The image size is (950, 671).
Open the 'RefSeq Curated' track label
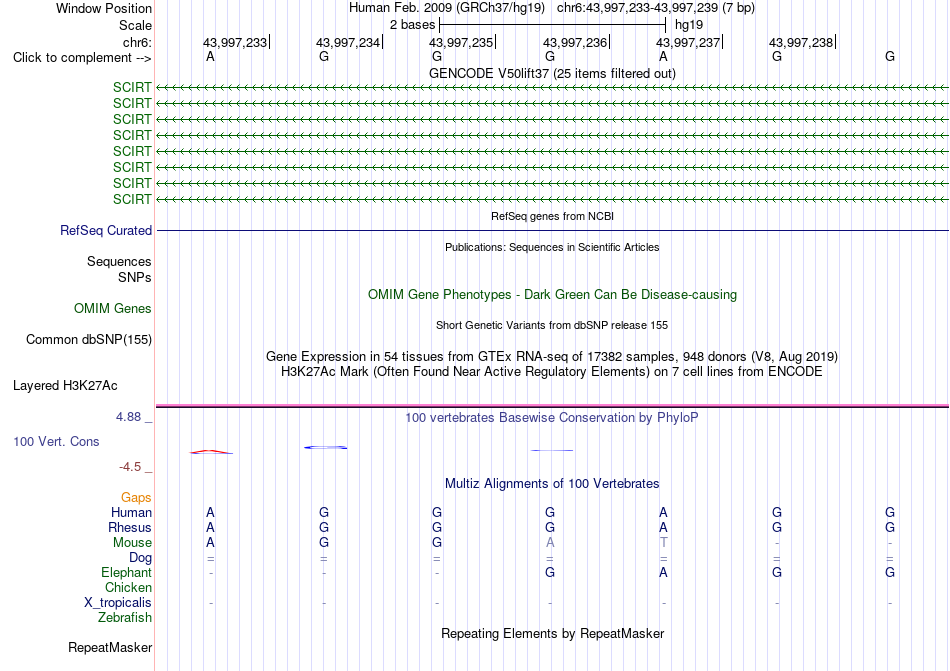click(106, 230)
